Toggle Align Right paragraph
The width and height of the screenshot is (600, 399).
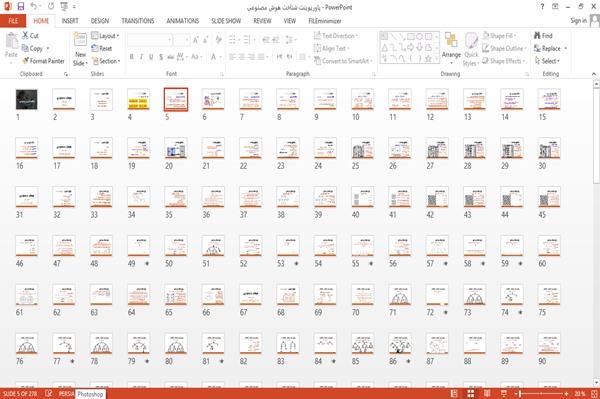[251, 57]
